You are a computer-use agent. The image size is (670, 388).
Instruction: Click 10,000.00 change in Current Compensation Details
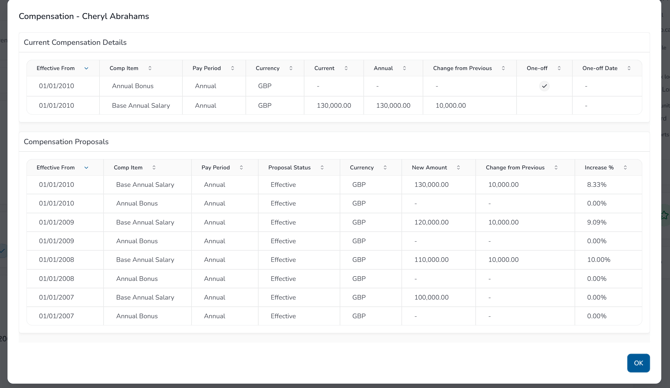(451, 106)
